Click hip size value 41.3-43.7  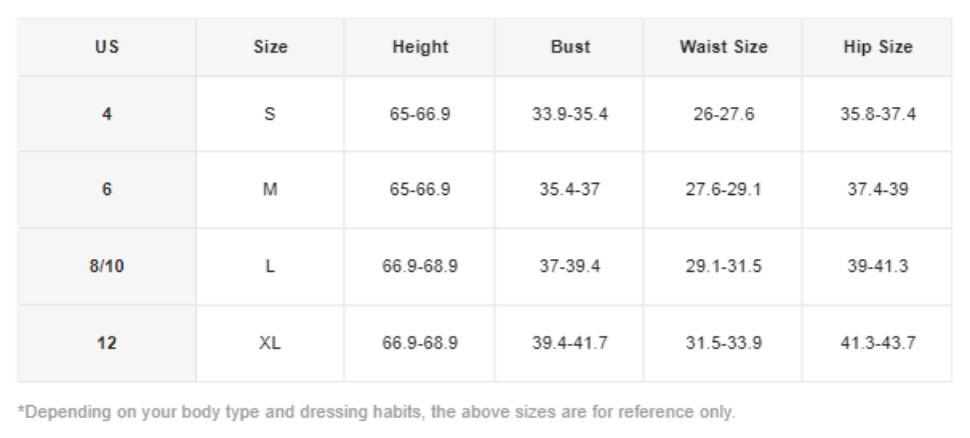click(877, 343)
